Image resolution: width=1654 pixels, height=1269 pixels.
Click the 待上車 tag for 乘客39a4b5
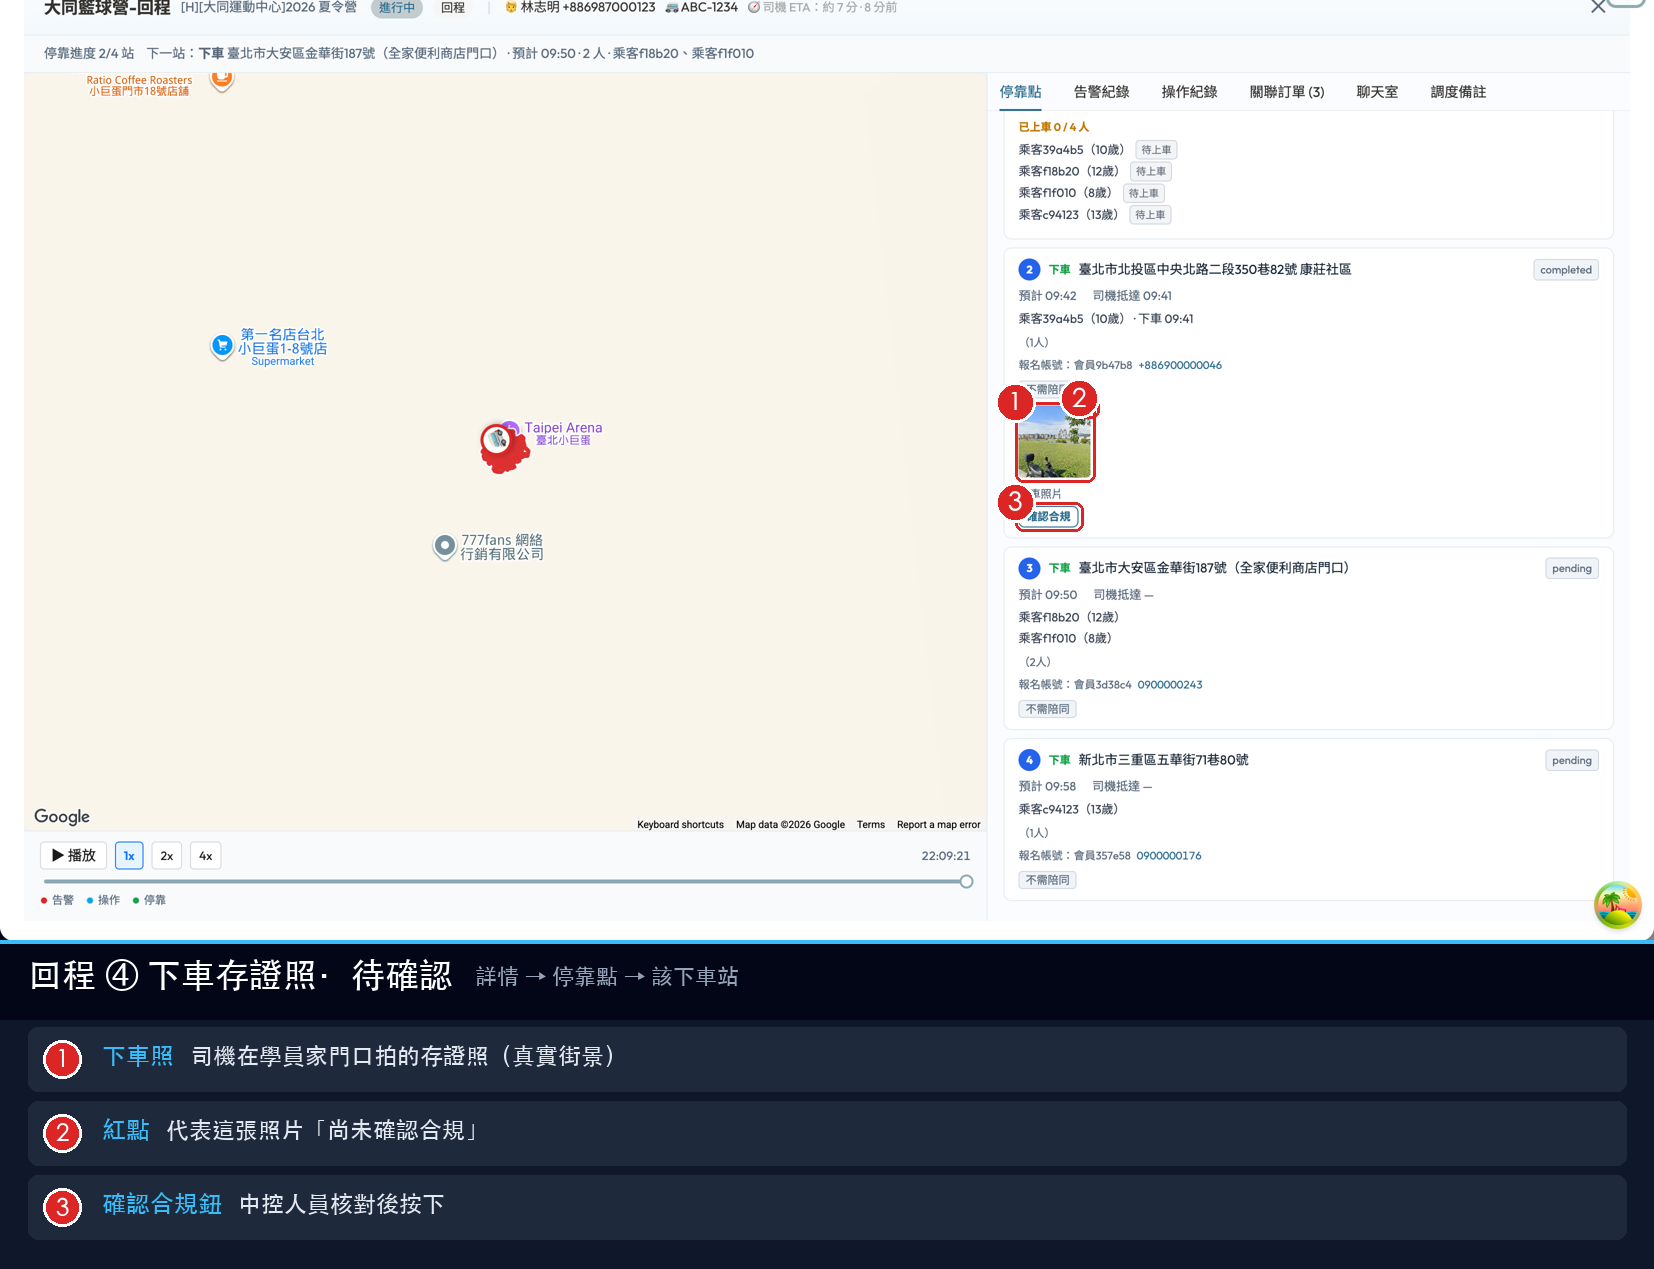tap(1156, 150)
